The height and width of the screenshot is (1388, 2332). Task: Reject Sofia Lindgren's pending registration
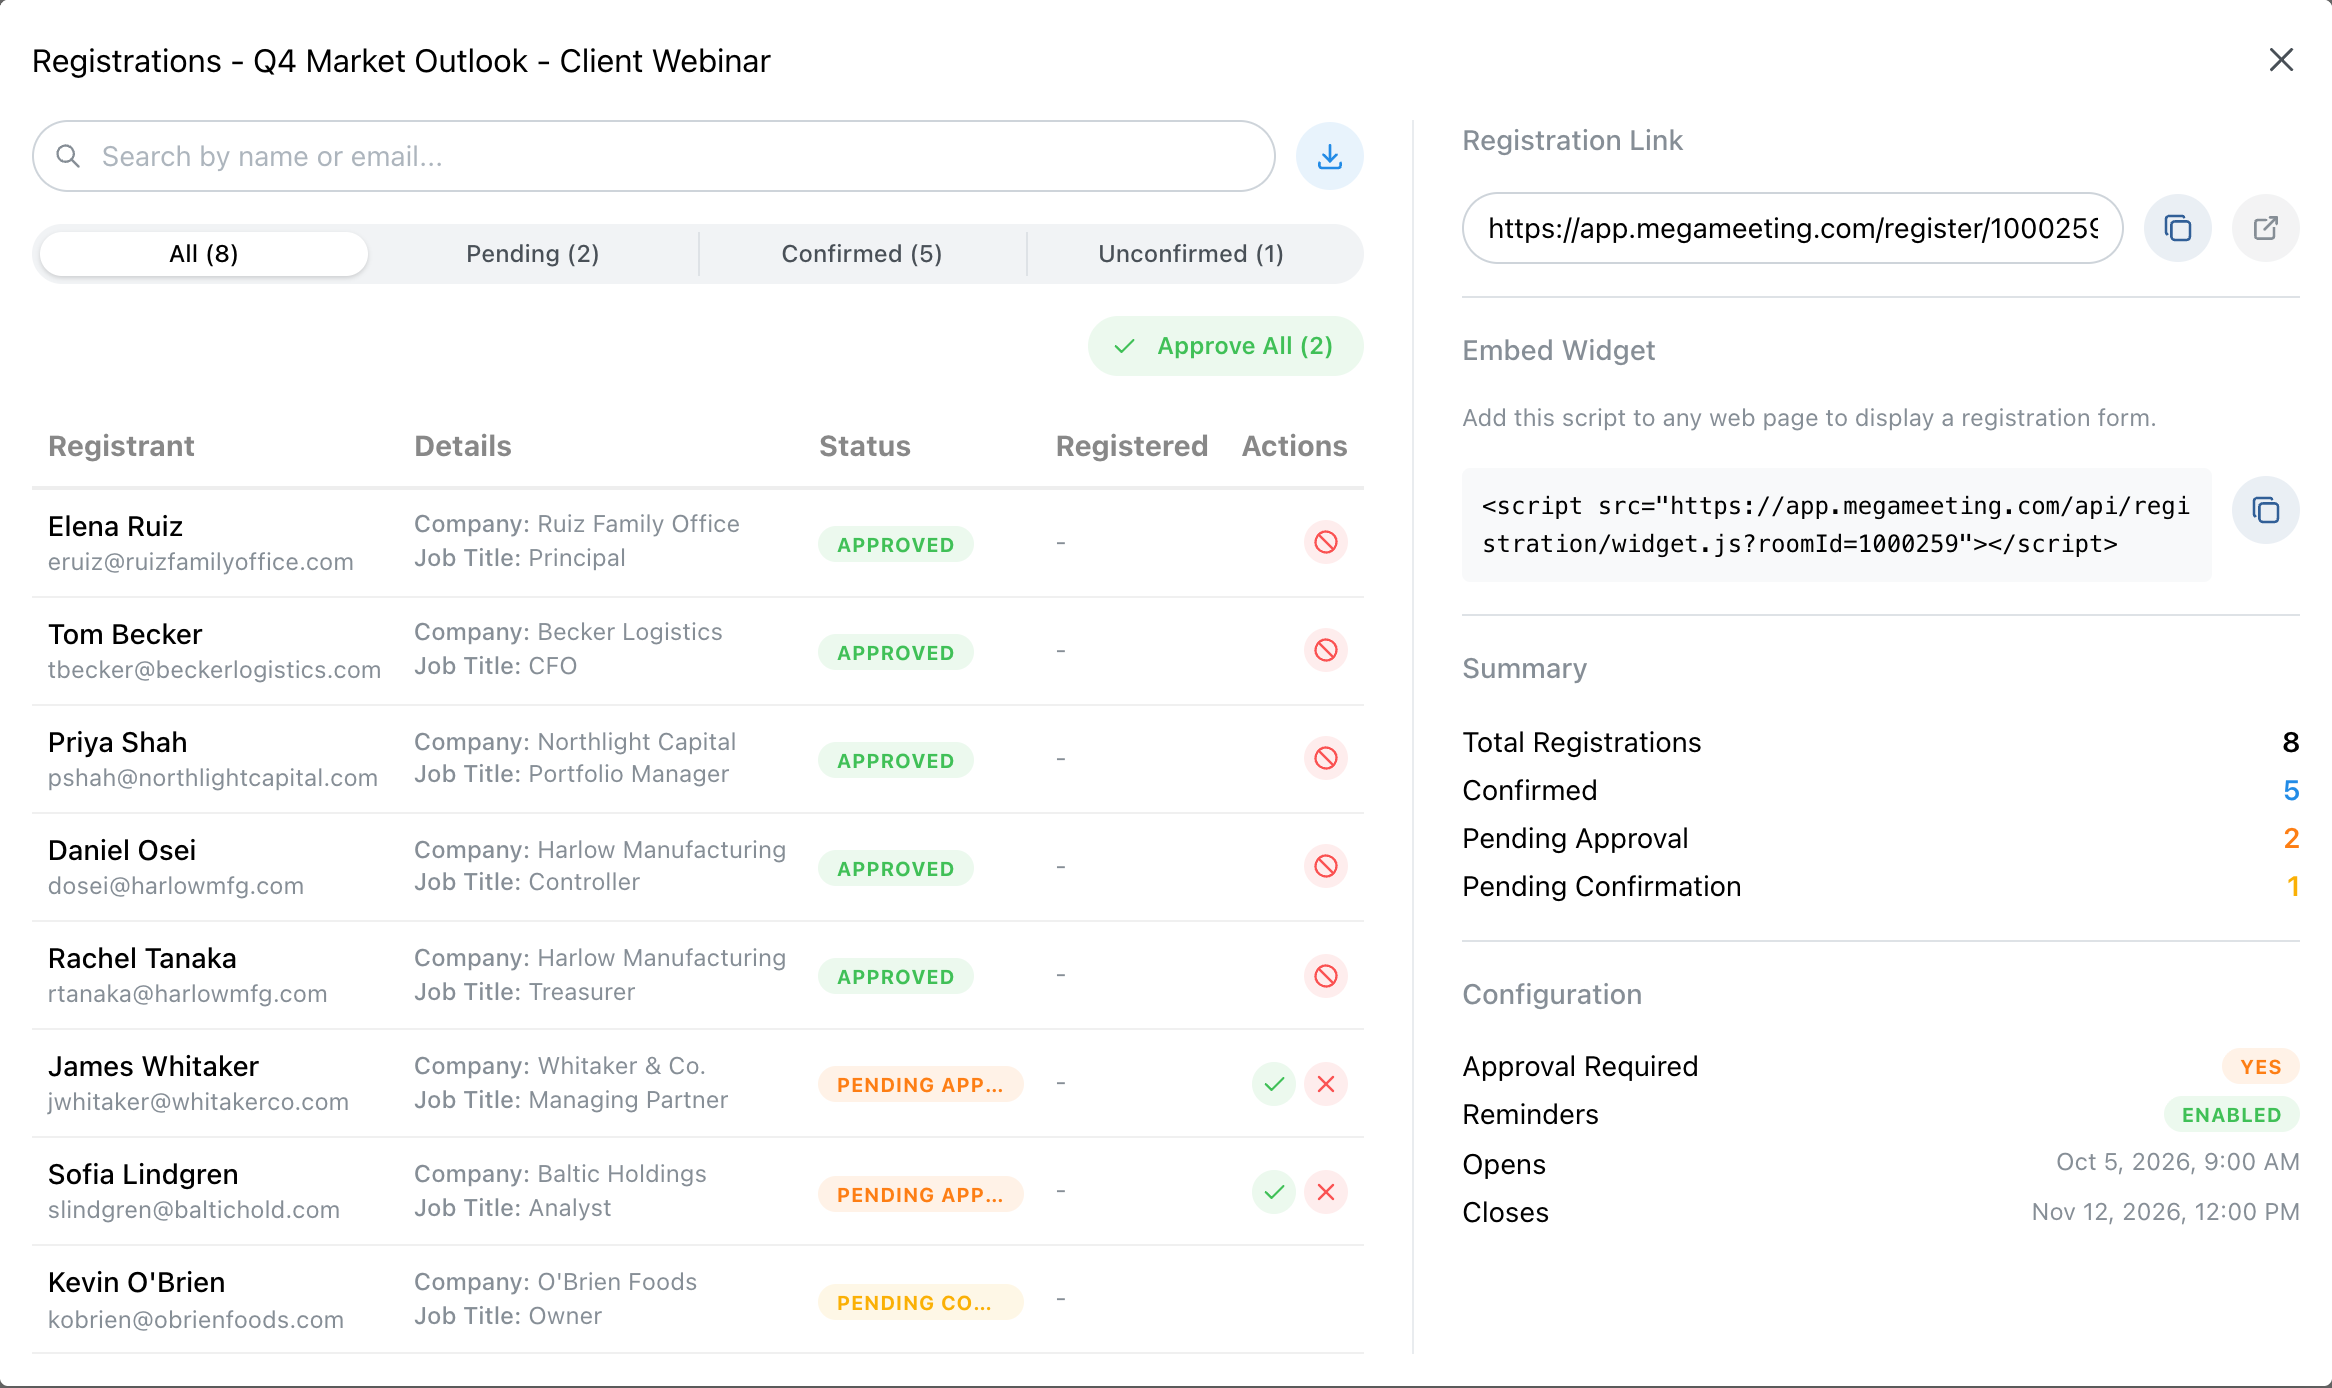coord(1326,1192)
